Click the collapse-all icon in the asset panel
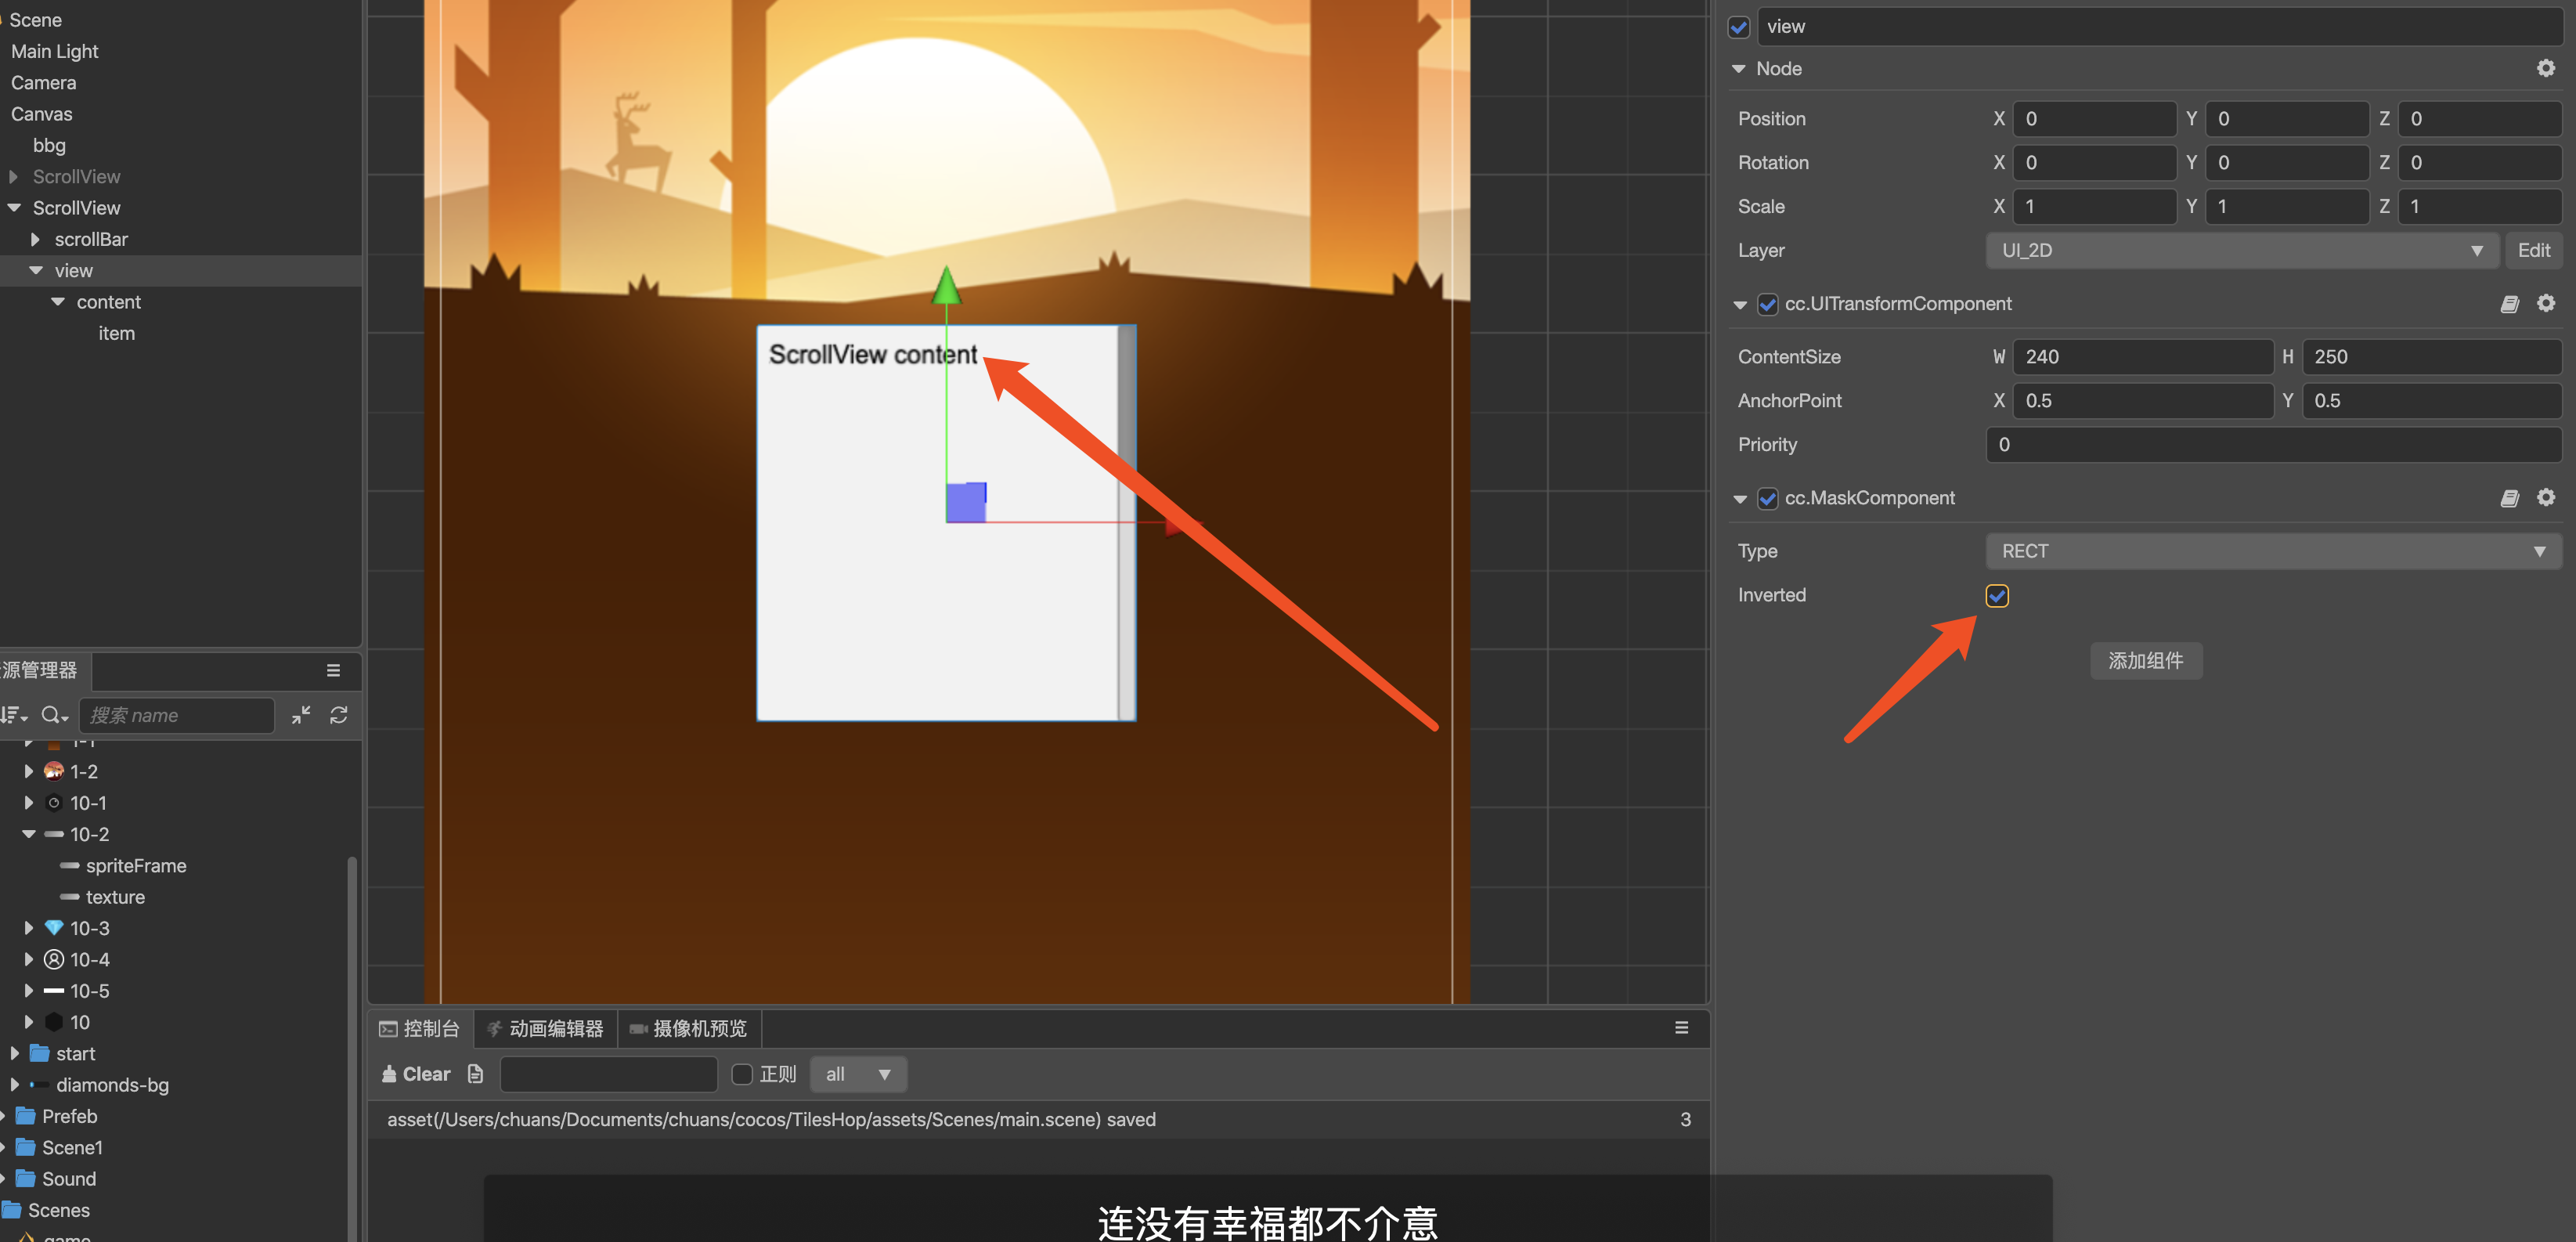The height and width of the screenshot is (1242, 2576). (301, 715)
